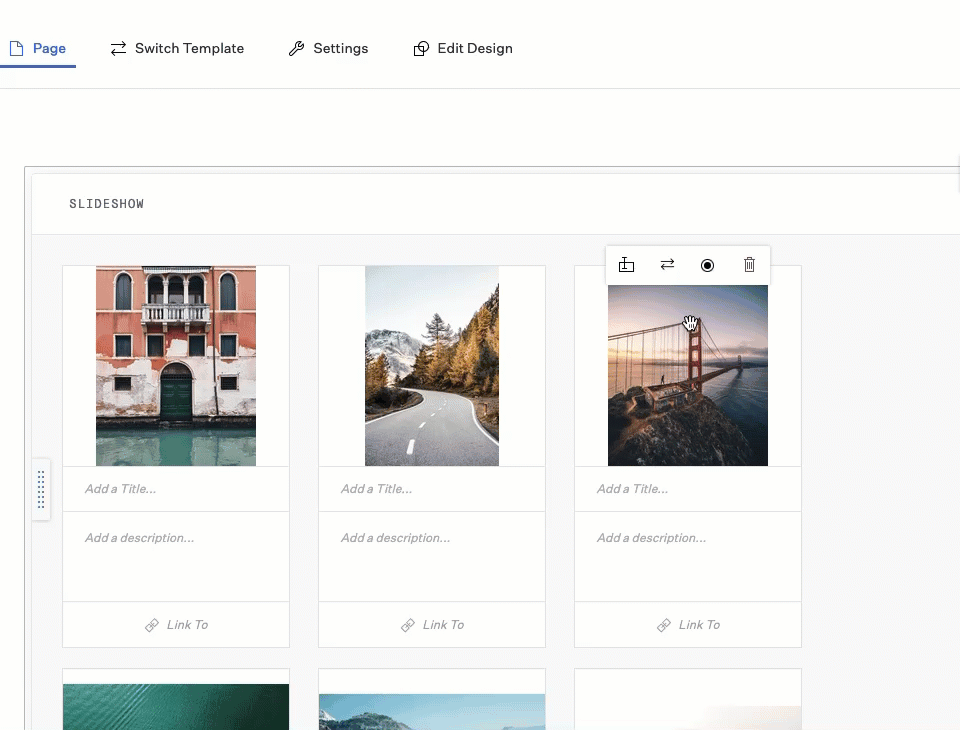Delete the bridge image with trash icon
The width and height of the screenshot is (960, 730).
coord(749,265)
